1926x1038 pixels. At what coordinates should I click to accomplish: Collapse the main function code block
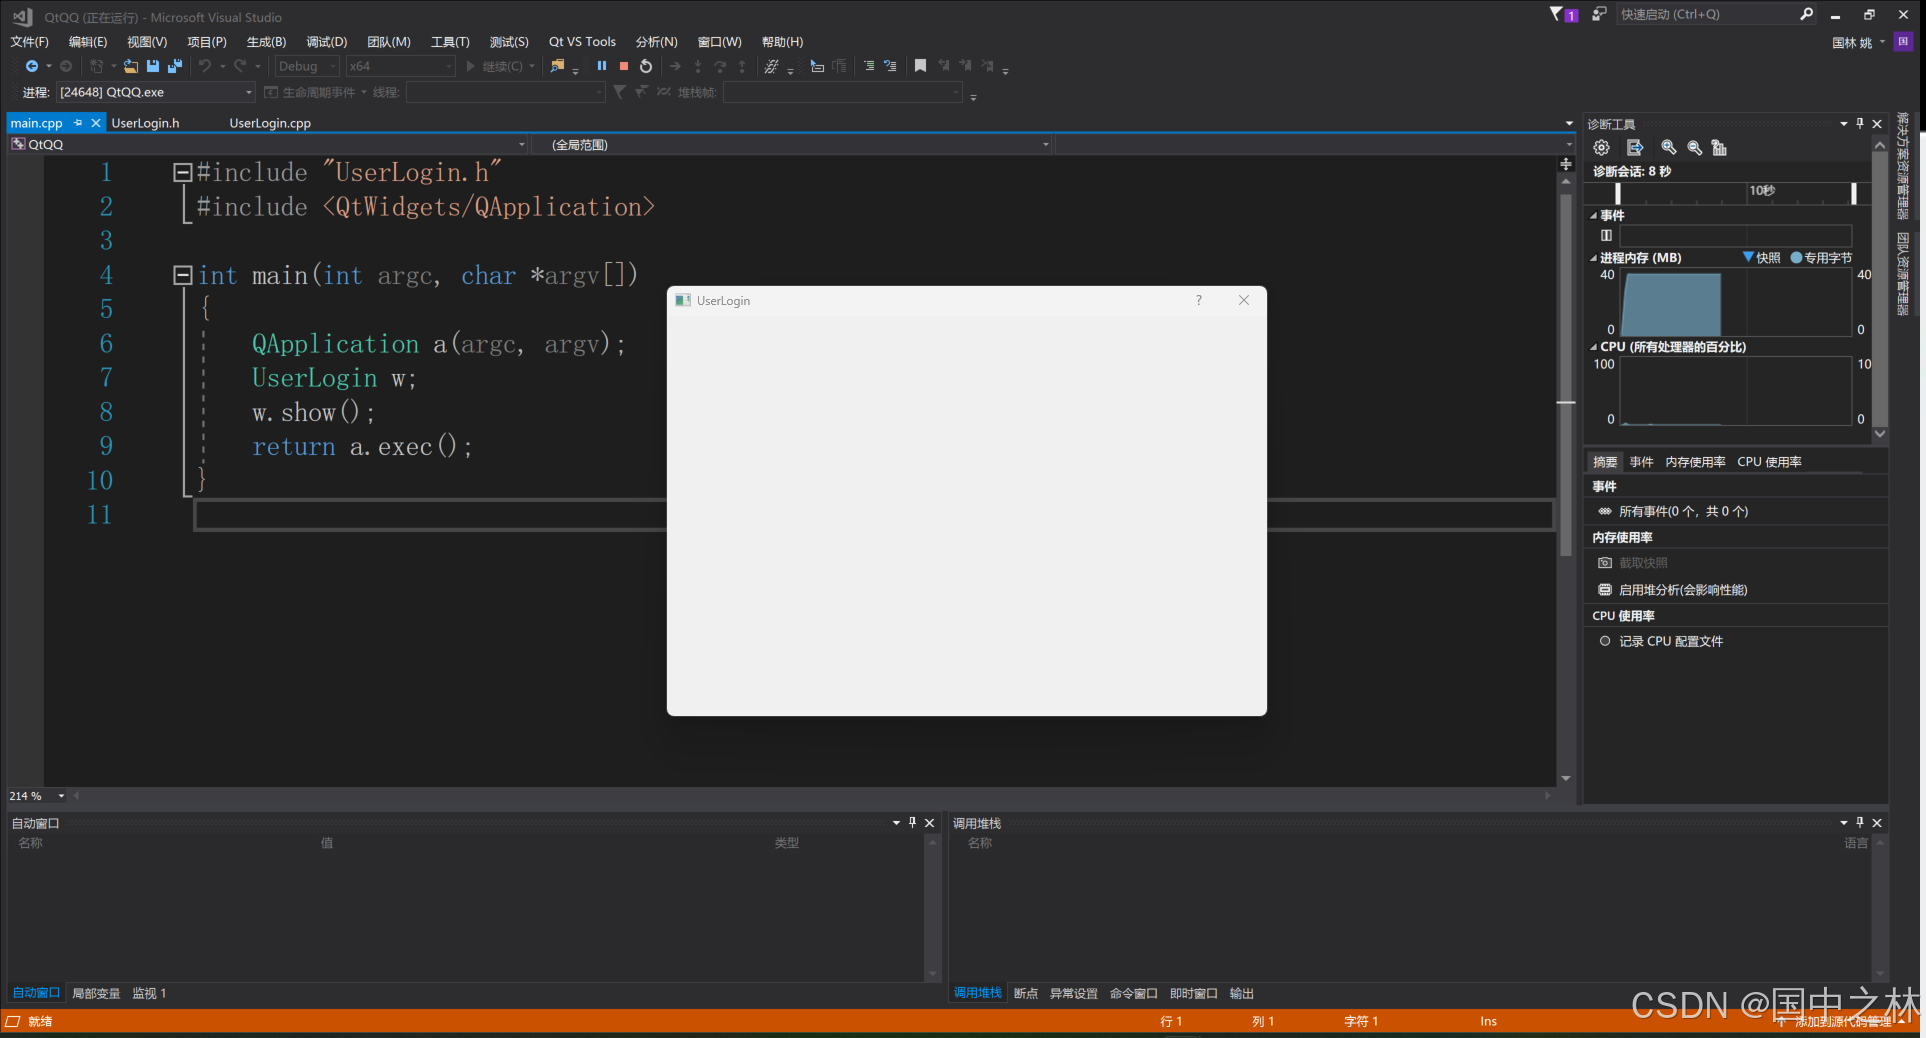point(182,275)
